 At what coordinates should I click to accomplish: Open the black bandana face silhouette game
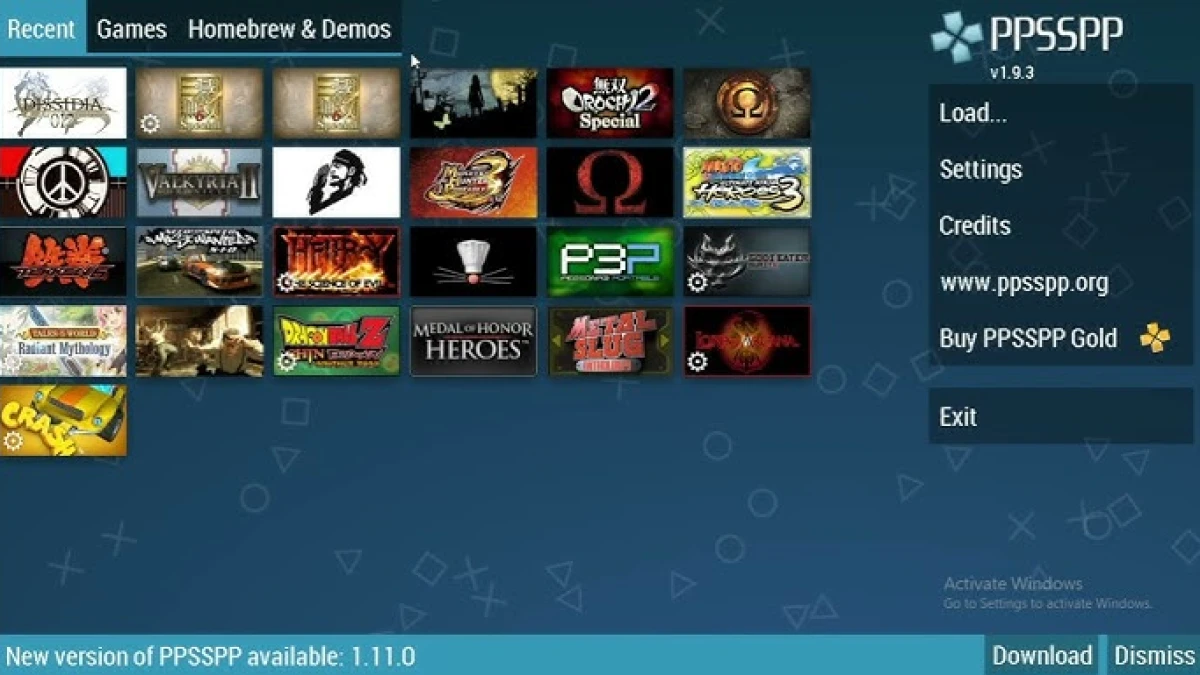tap(337, 182)
